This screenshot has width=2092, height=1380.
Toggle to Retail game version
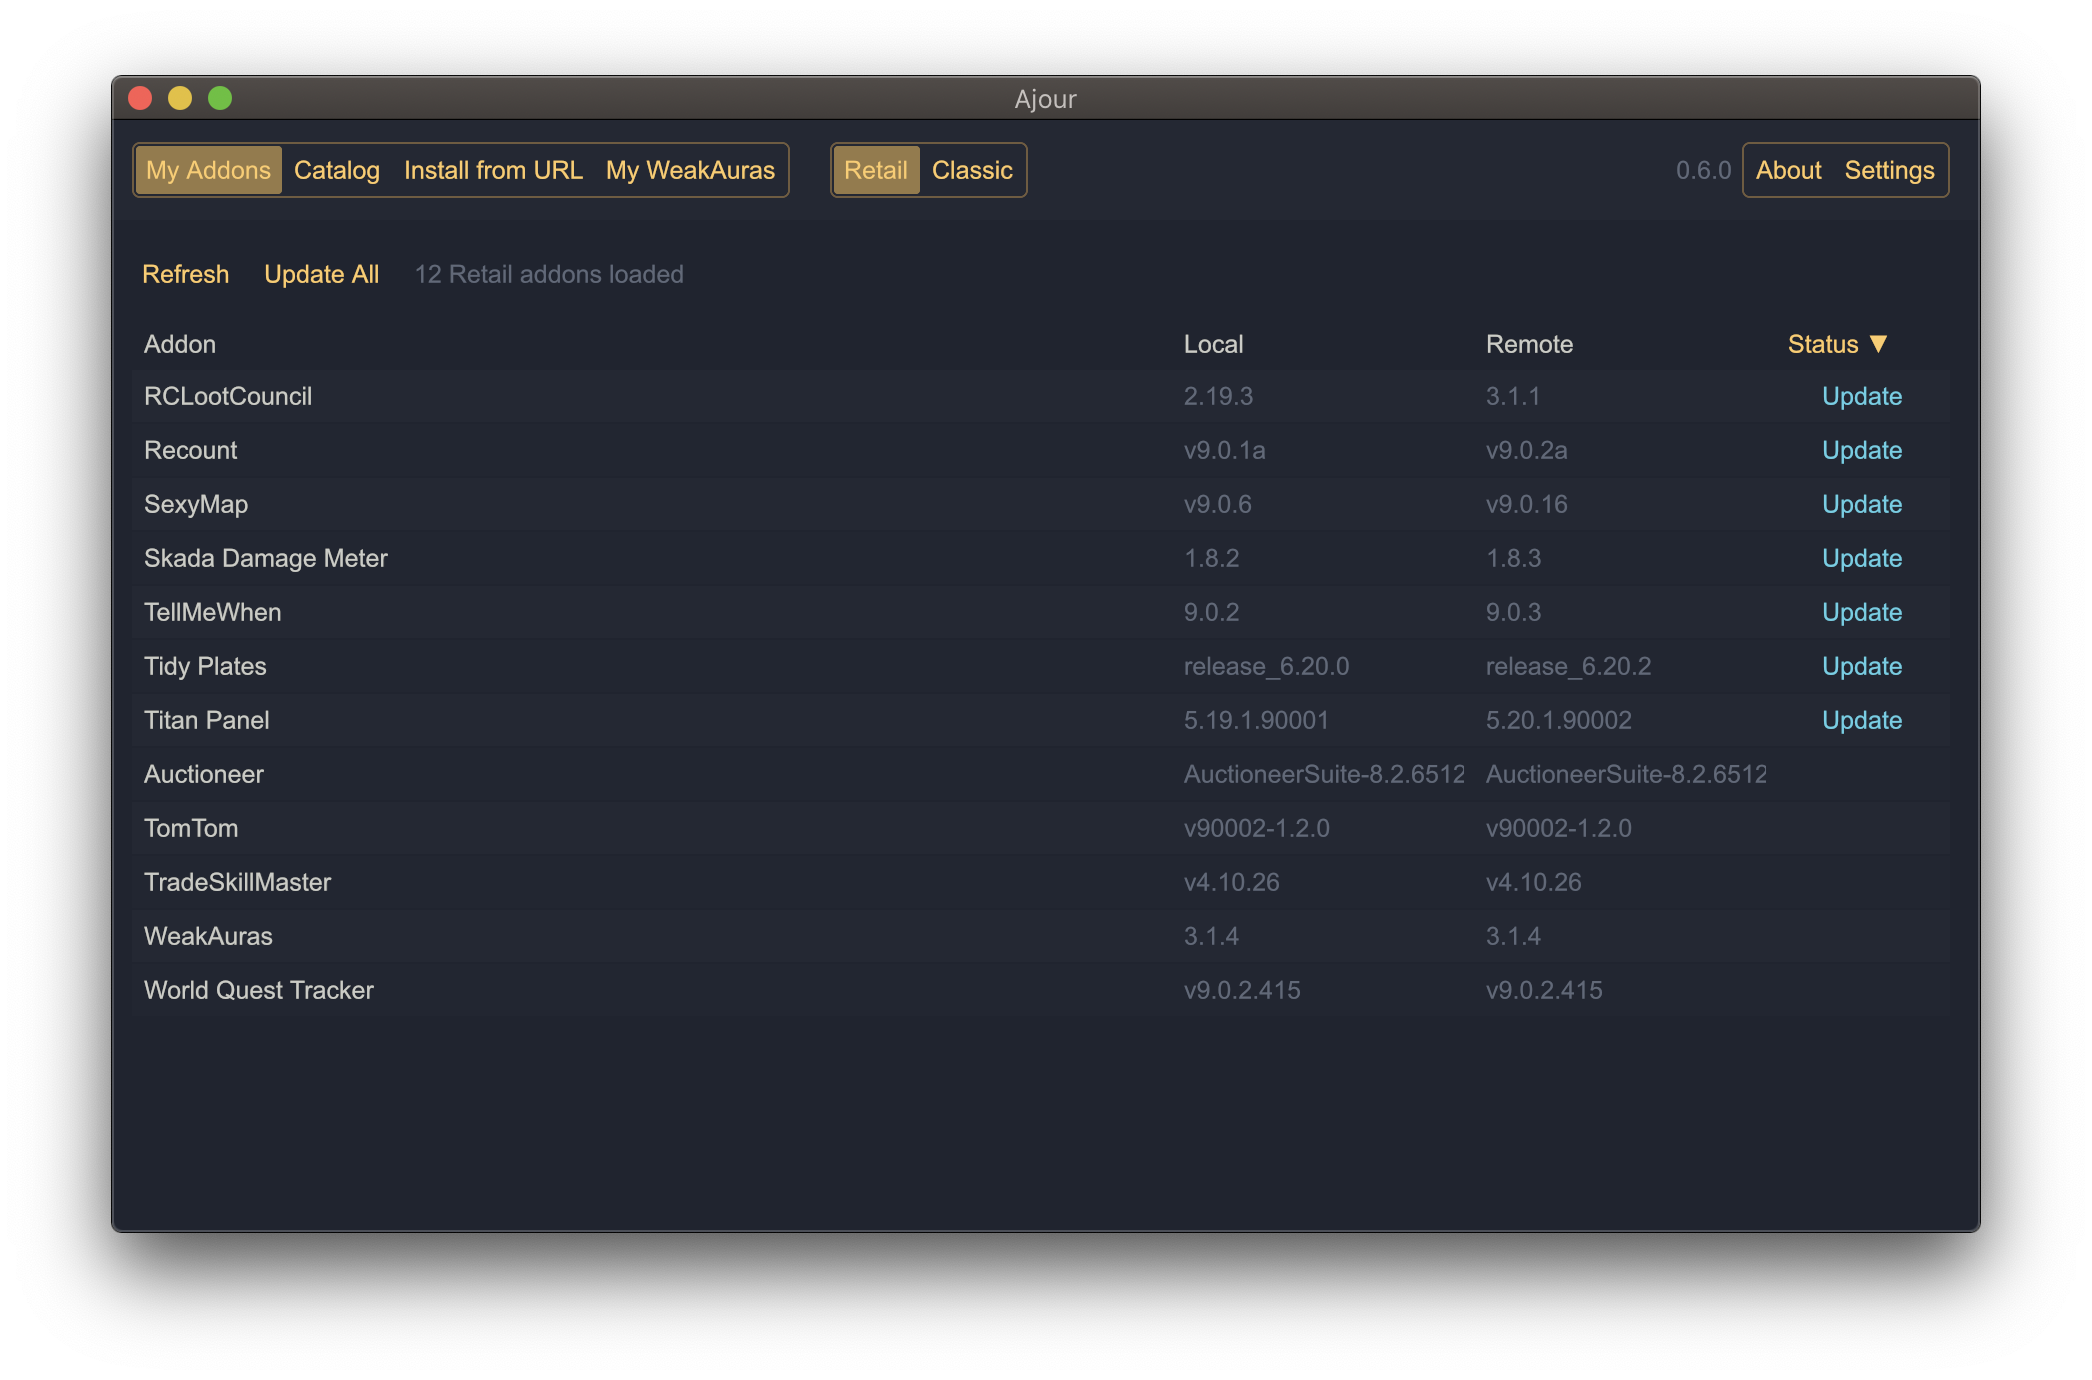click(x=874, y=169)
